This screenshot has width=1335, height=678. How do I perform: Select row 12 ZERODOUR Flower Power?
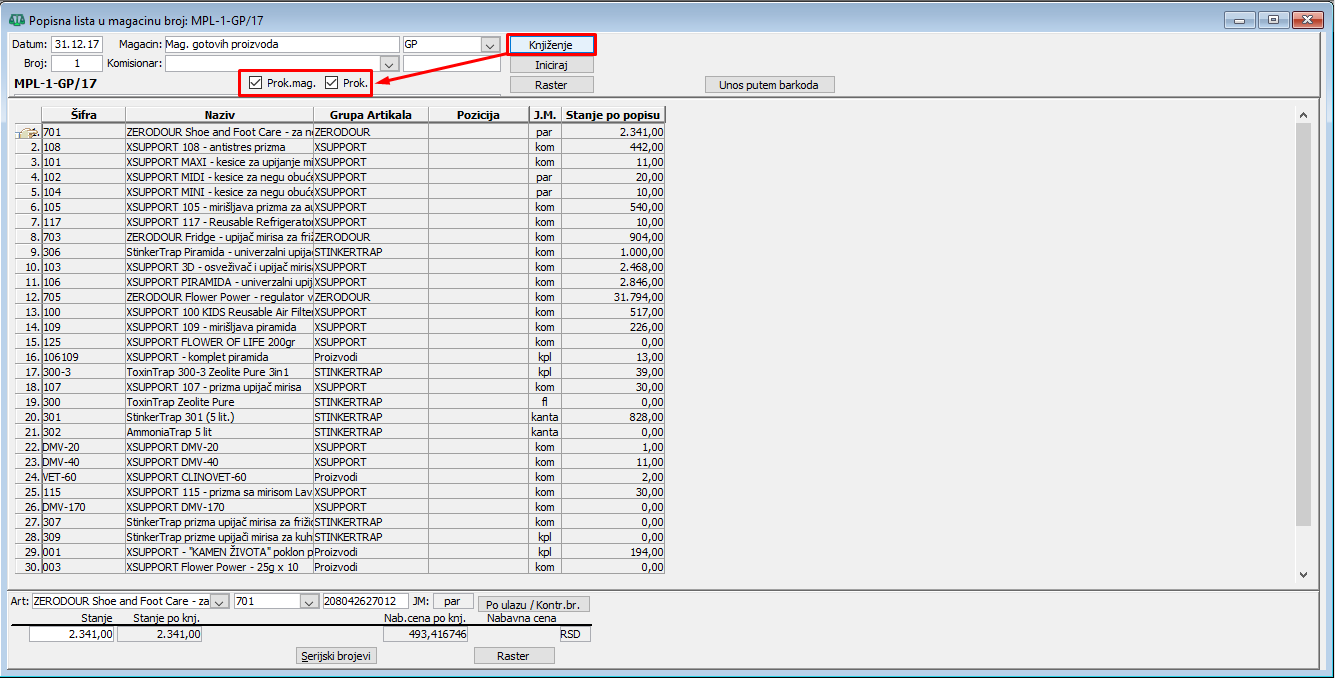pos(220,297)
